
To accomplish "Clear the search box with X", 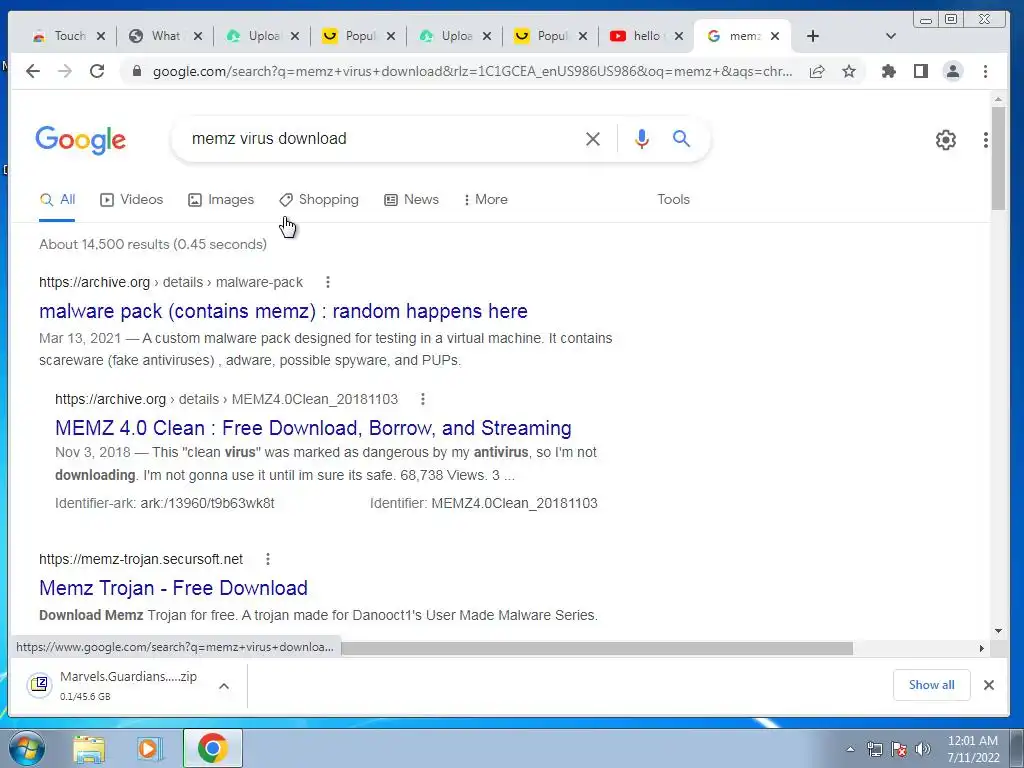I will [x=592, y=139].
